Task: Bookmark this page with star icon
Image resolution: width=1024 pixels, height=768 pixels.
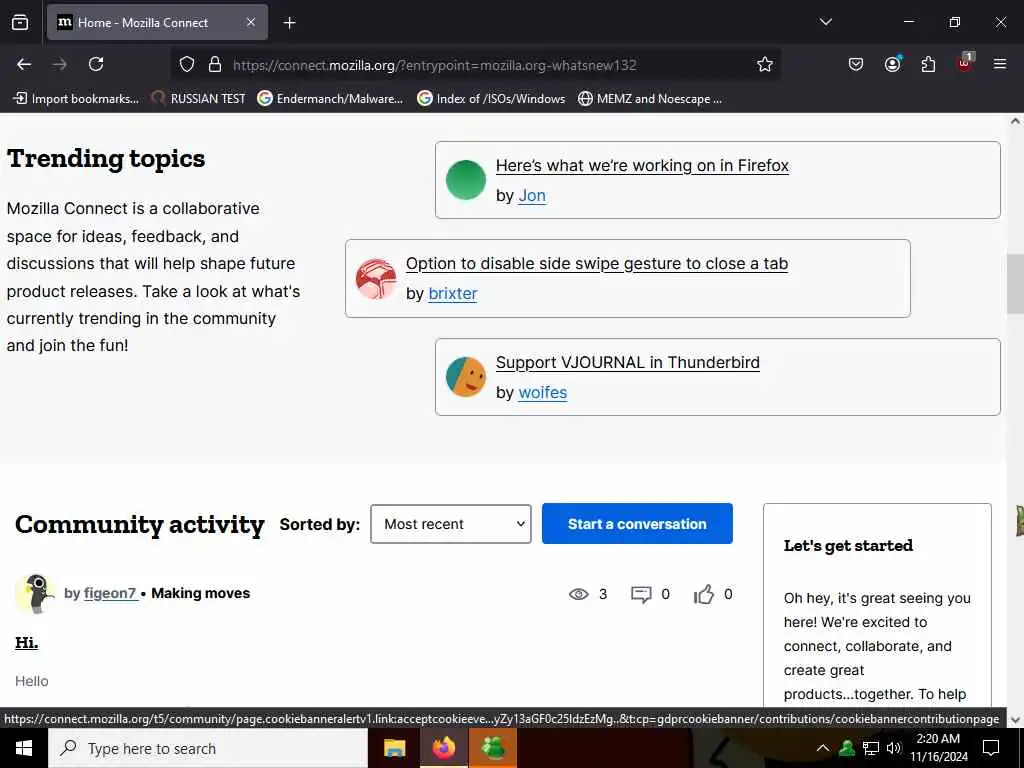Action: point(765,64)
